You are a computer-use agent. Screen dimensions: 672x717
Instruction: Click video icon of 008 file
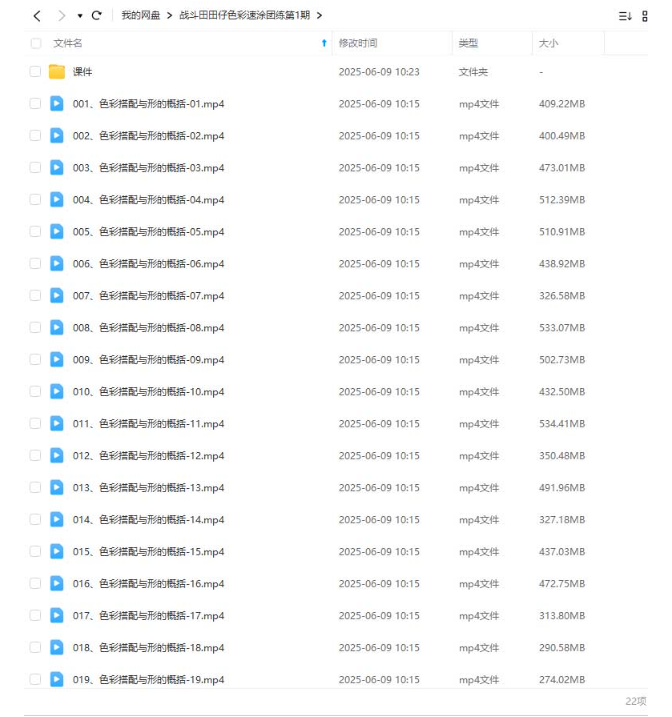[x=57, y=327]
